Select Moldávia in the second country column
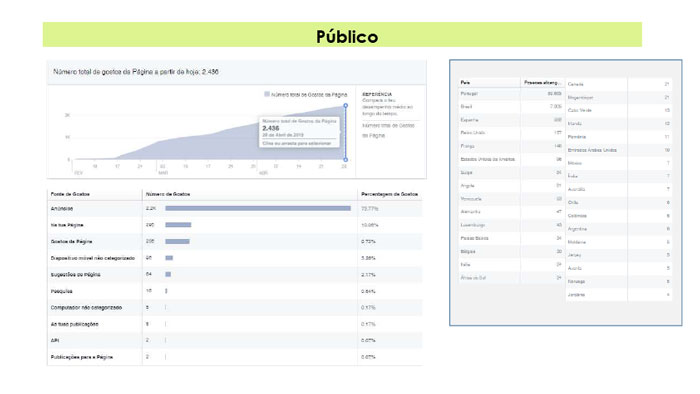 (x=577, y=242)
